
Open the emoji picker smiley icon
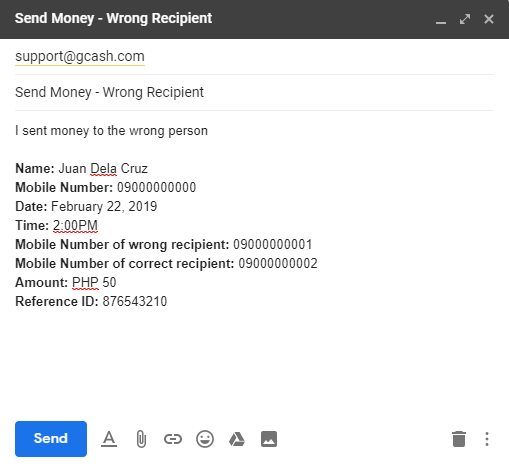coord(205,439)
